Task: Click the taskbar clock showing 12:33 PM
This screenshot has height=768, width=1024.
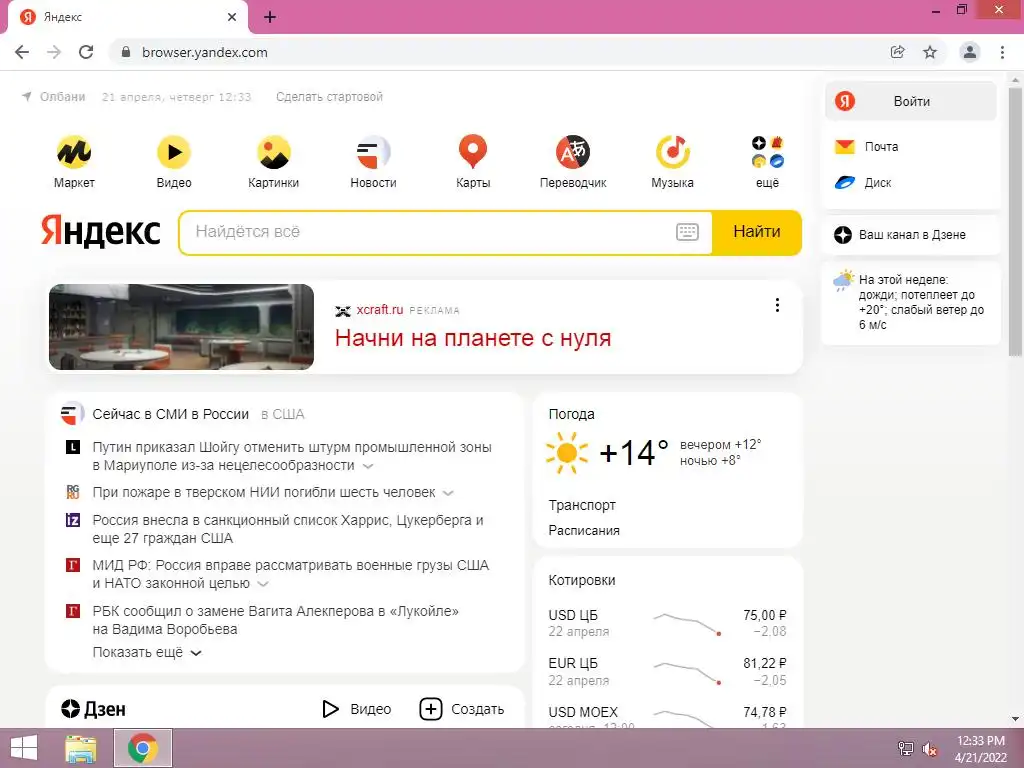Action: pyautogui.click(x=980, y=749)
